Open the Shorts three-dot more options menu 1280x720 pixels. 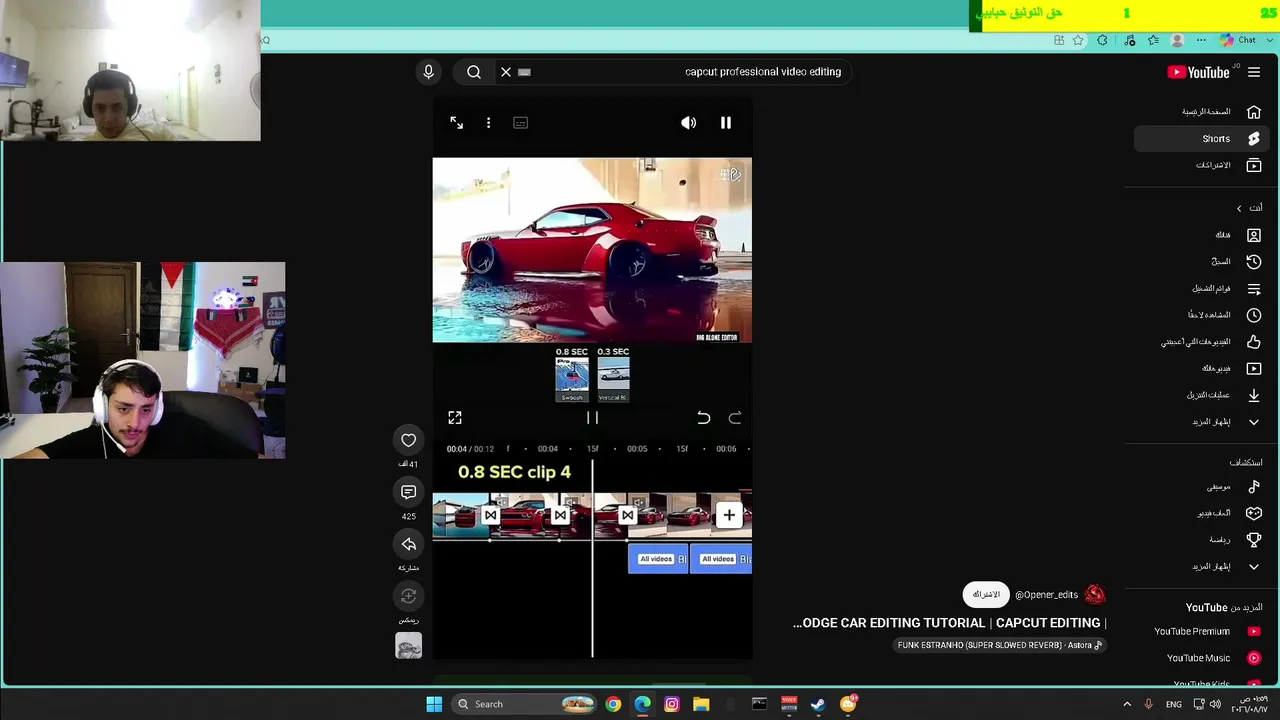coord(488,123)
